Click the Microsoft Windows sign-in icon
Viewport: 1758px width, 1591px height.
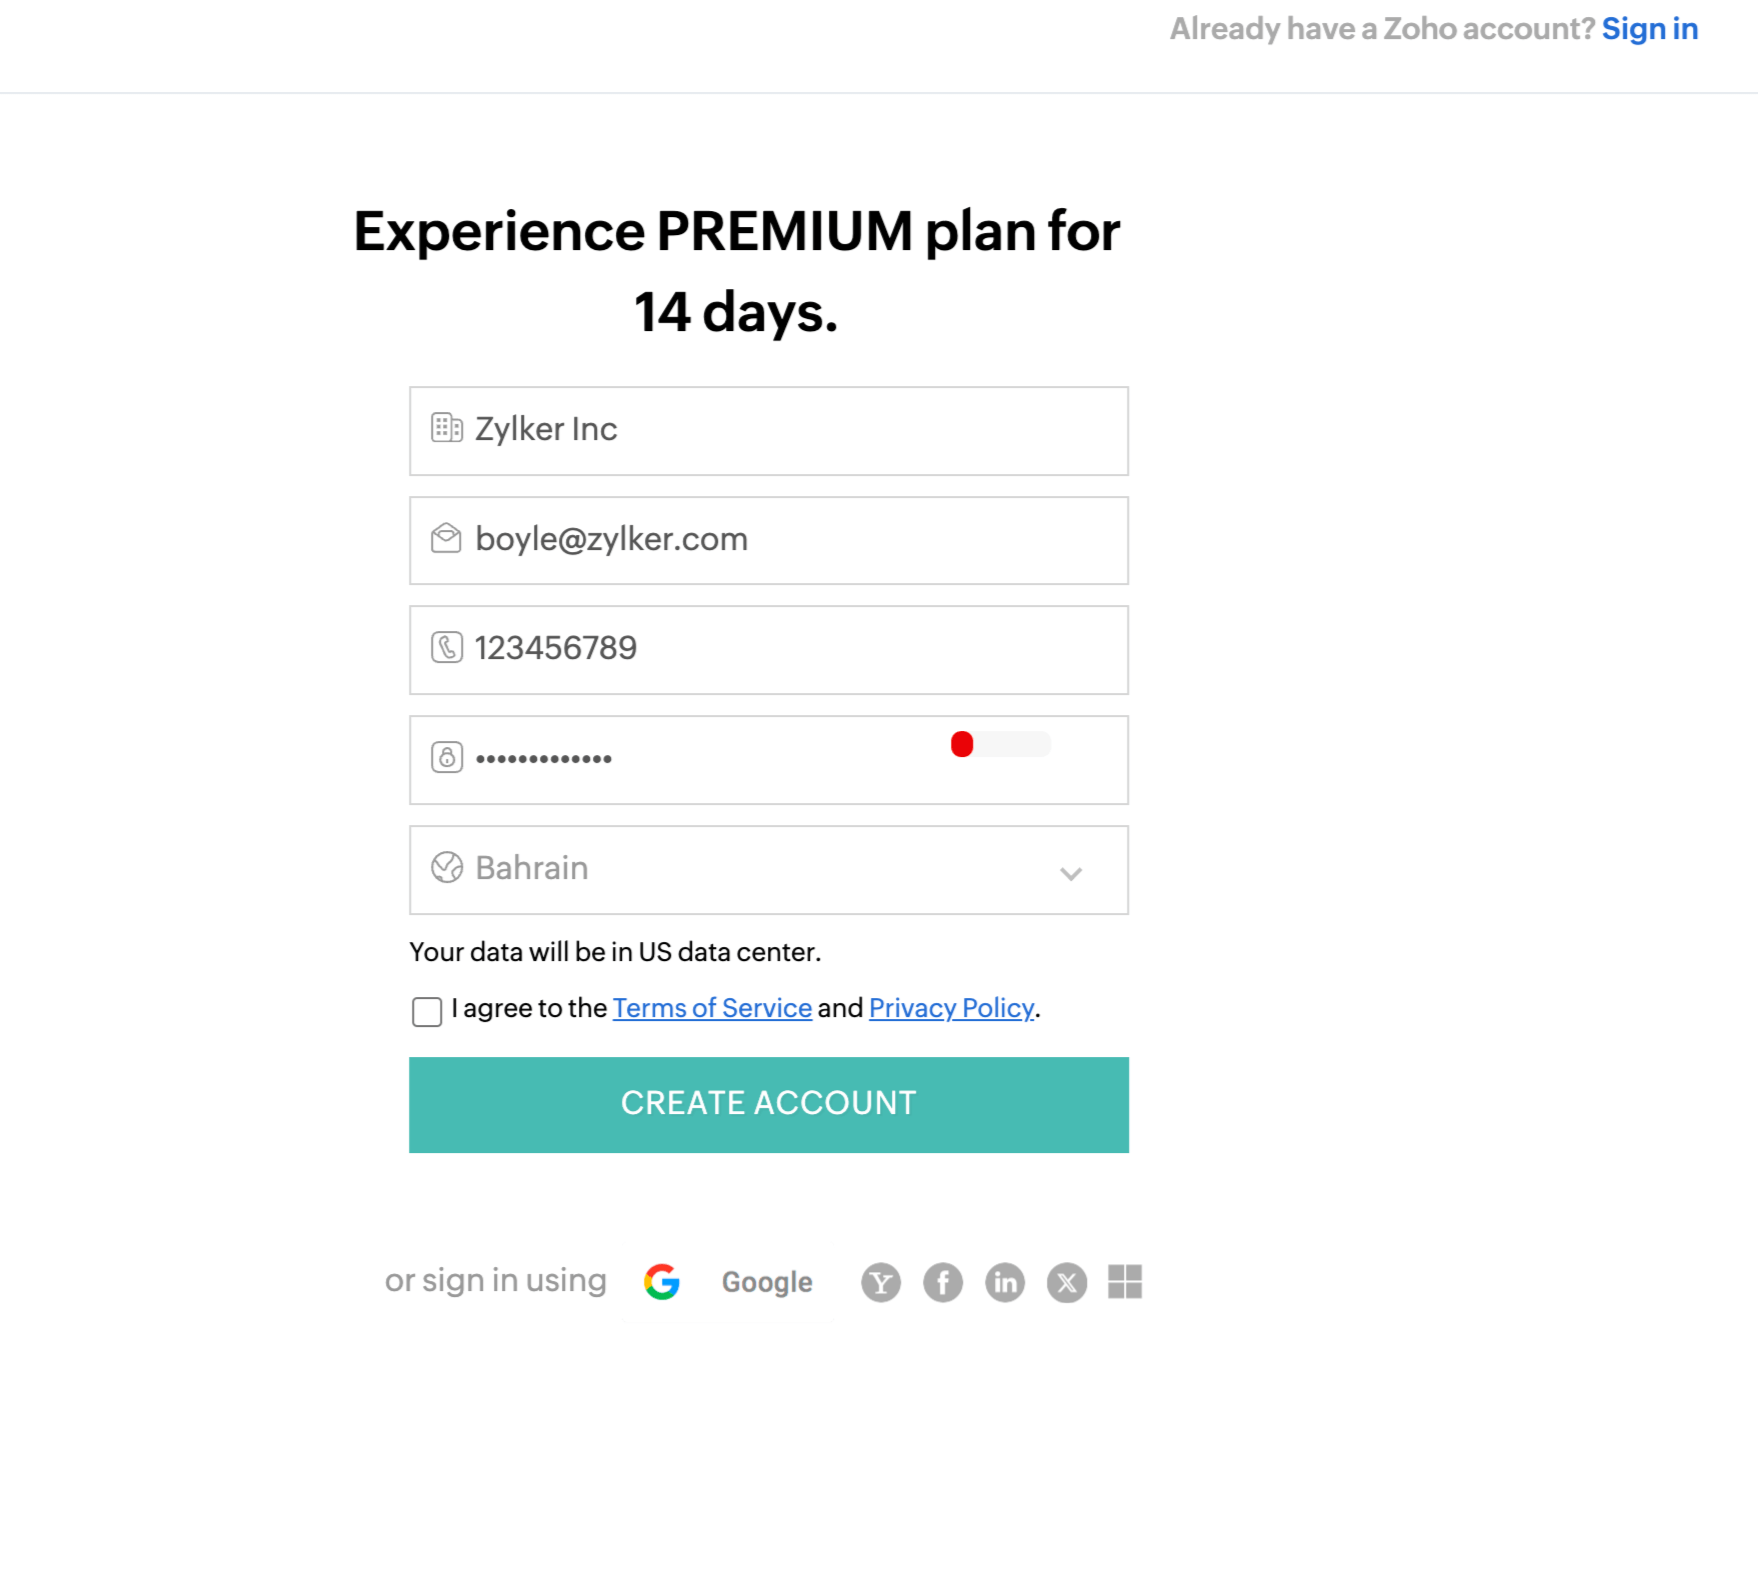point(1125,1282)
